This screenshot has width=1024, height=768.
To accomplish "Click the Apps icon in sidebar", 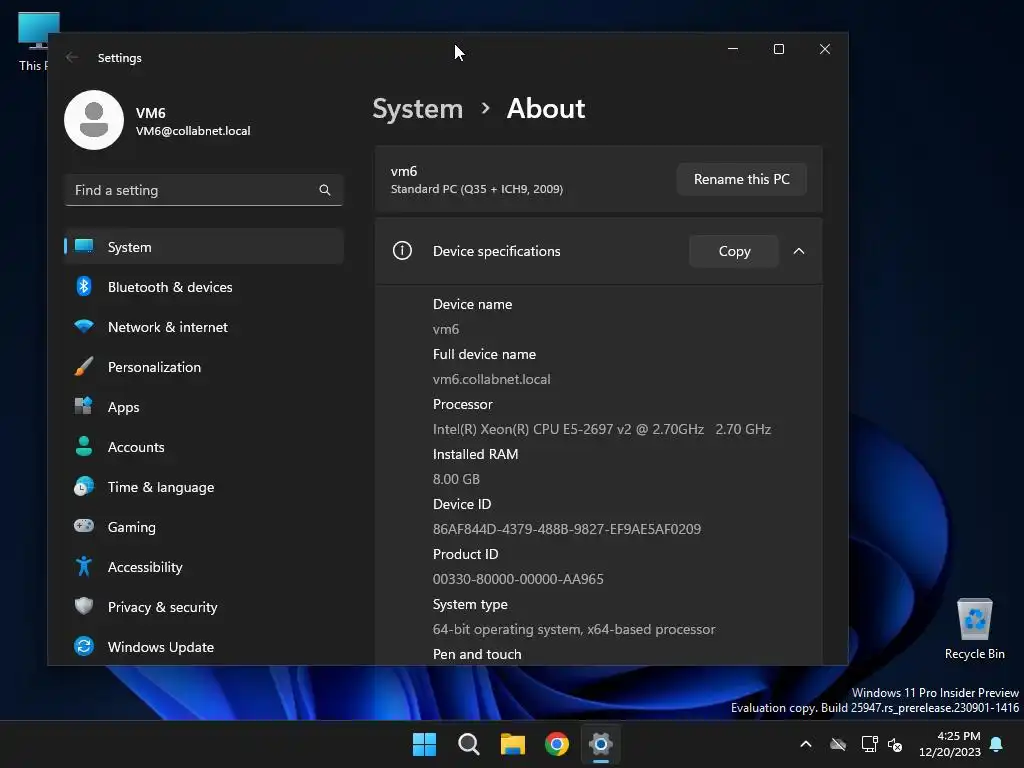I will [84, 406].
